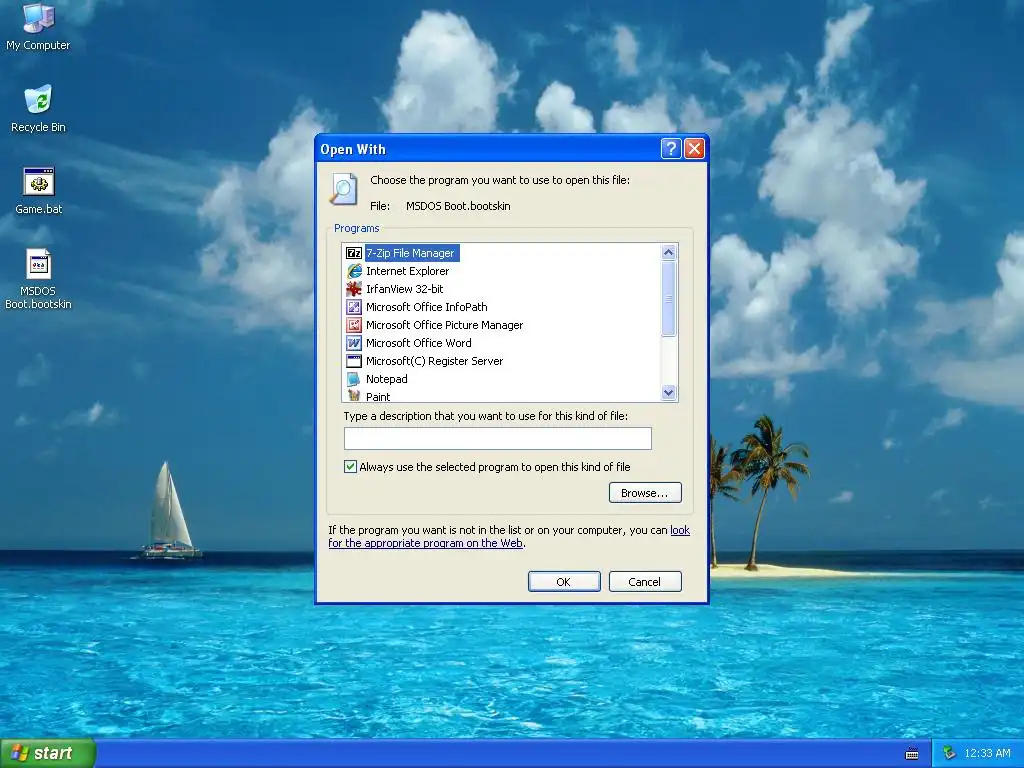Select Internet Explorer text in list
This screenshot has width=1024, height=768.
pos(407,271)
